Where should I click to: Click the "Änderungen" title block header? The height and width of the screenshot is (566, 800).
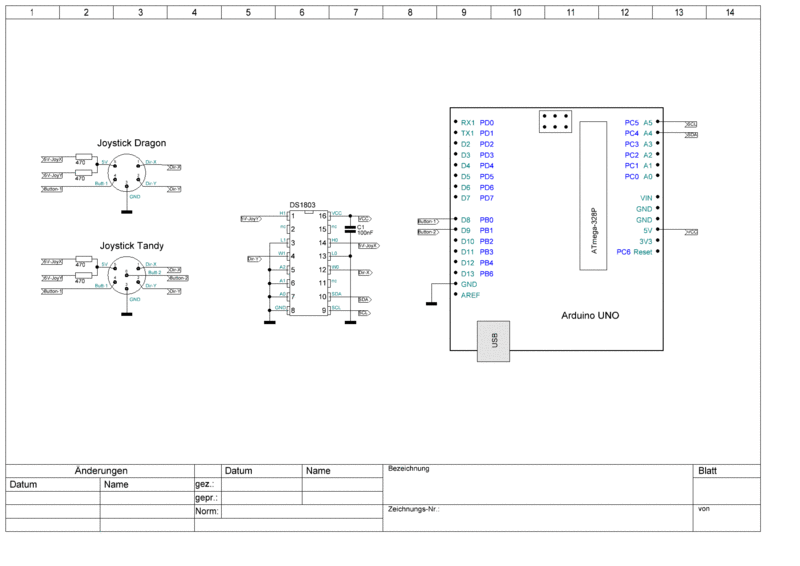click(101, 471)
